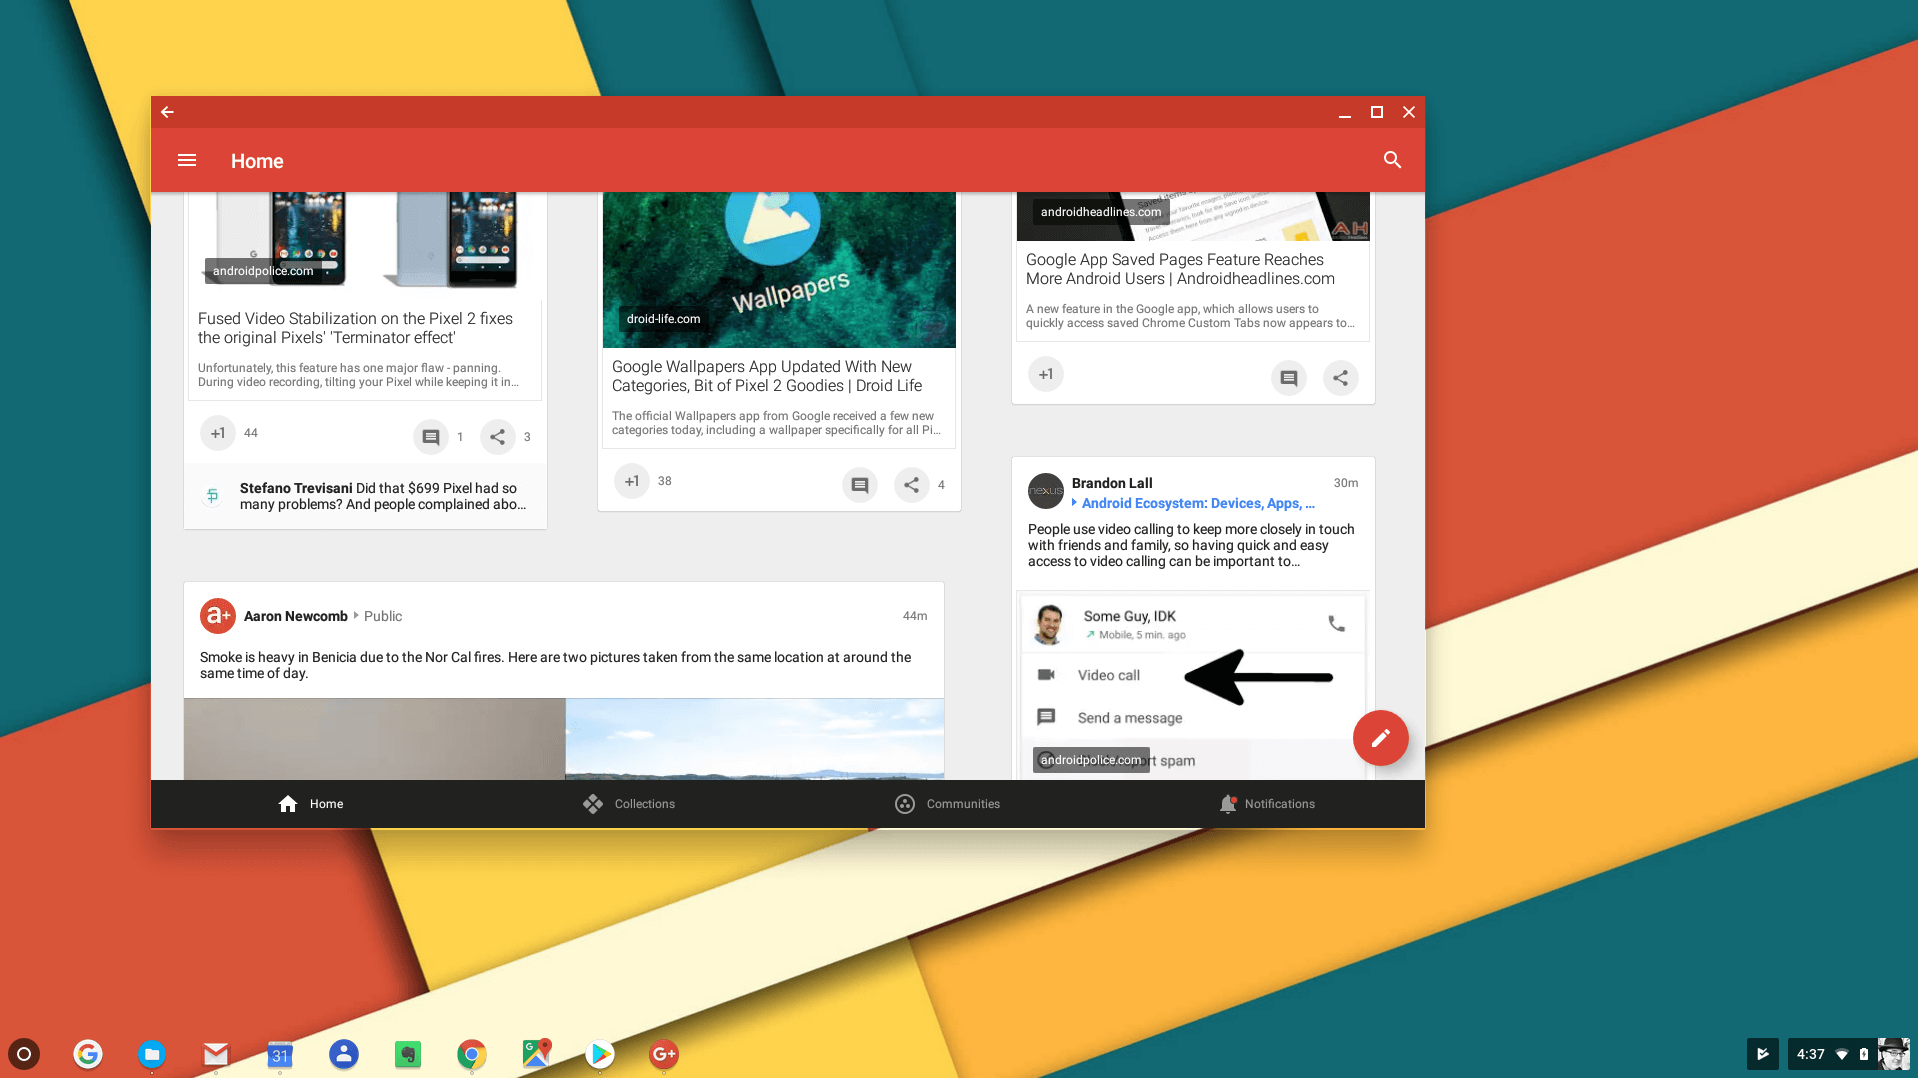View Aaron Newcomb's clear sky photo
The width and height of the screenshot is (1918, 1078).
pos(755,739)
